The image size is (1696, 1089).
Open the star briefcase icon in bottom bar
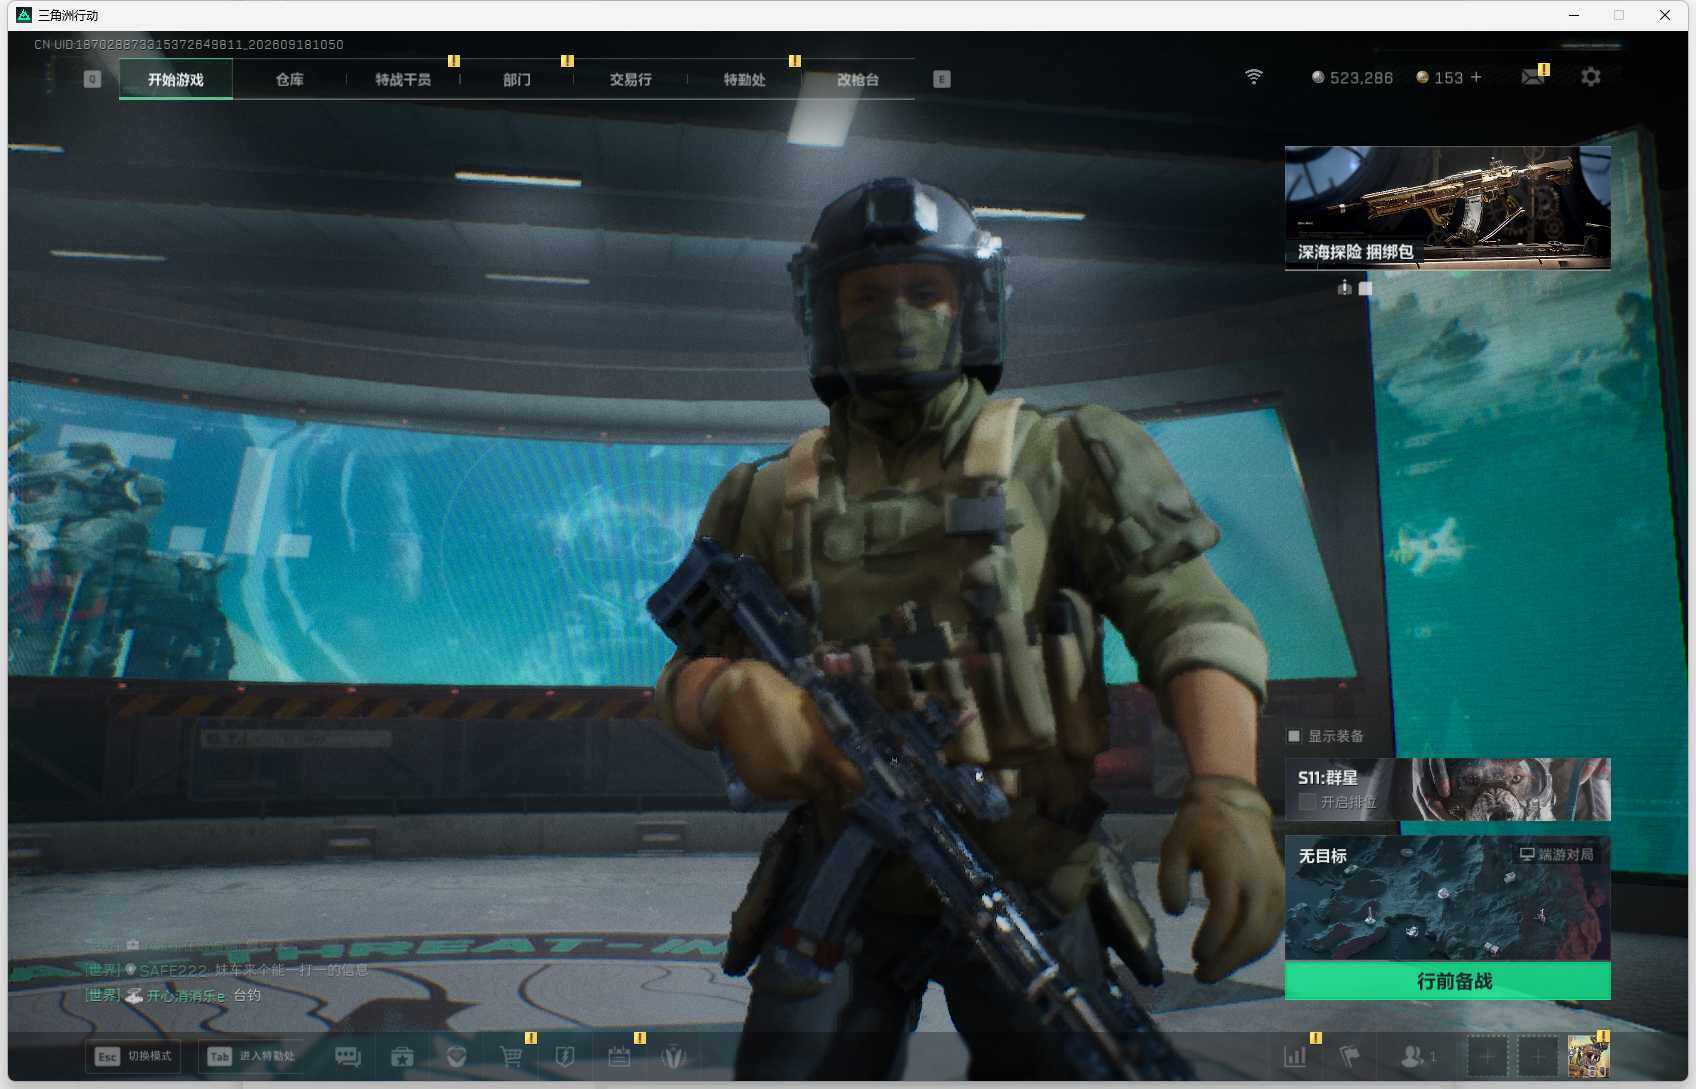pyautogui.click(x=402, y=1057)
